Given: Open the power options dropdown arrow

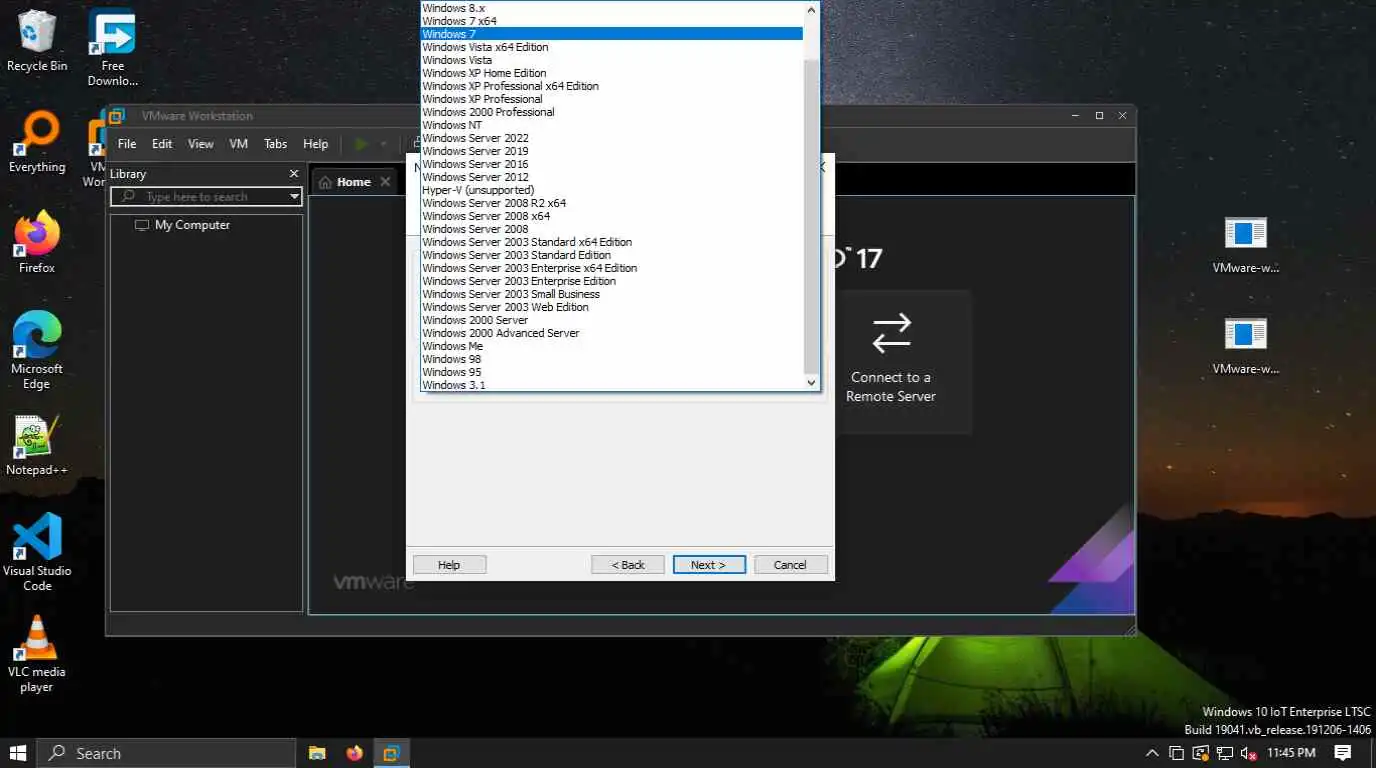Looking at the screenshot, I should tap(383, 144).
